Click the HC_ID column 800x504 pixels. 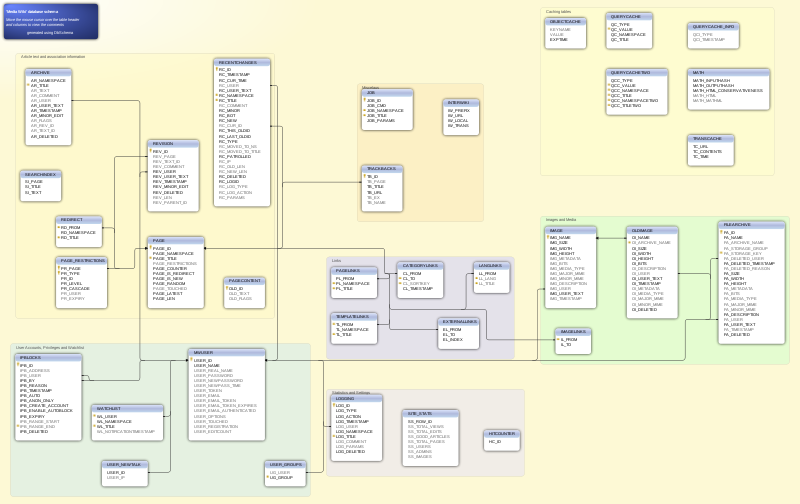click(x=494, y=441)
